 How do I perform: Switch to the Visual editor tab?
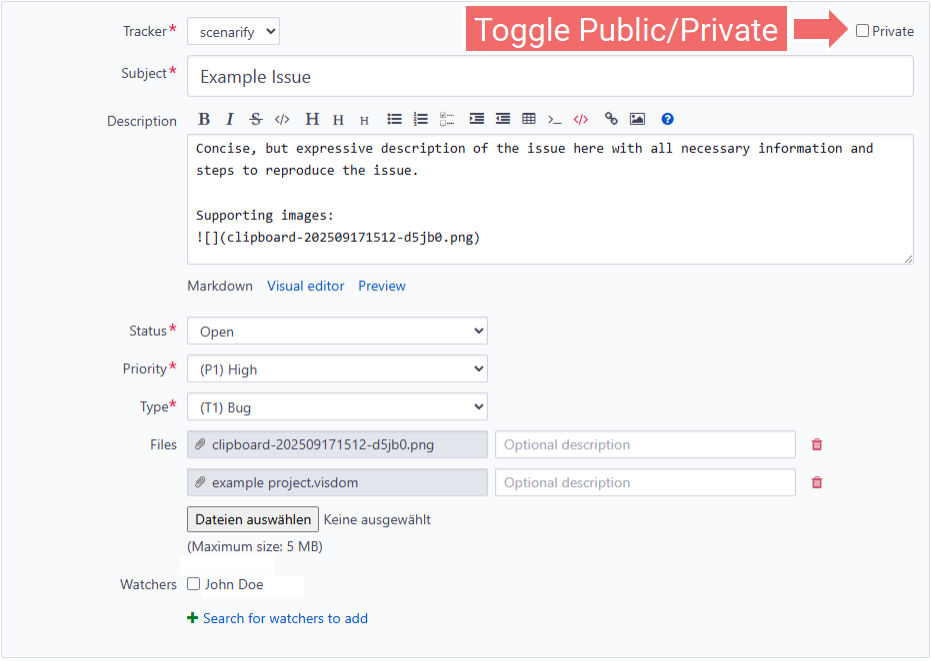point(305,286)
